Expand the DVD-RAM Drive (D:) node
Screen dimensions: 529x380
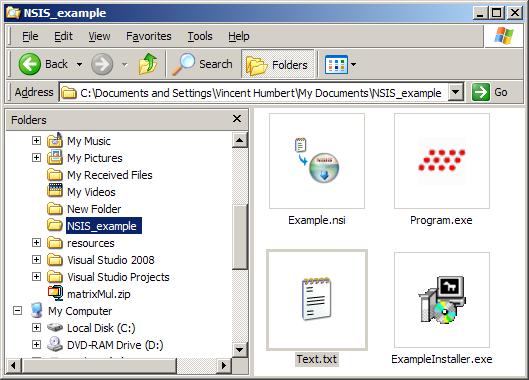pyautogui.click(x=36, y=344)
